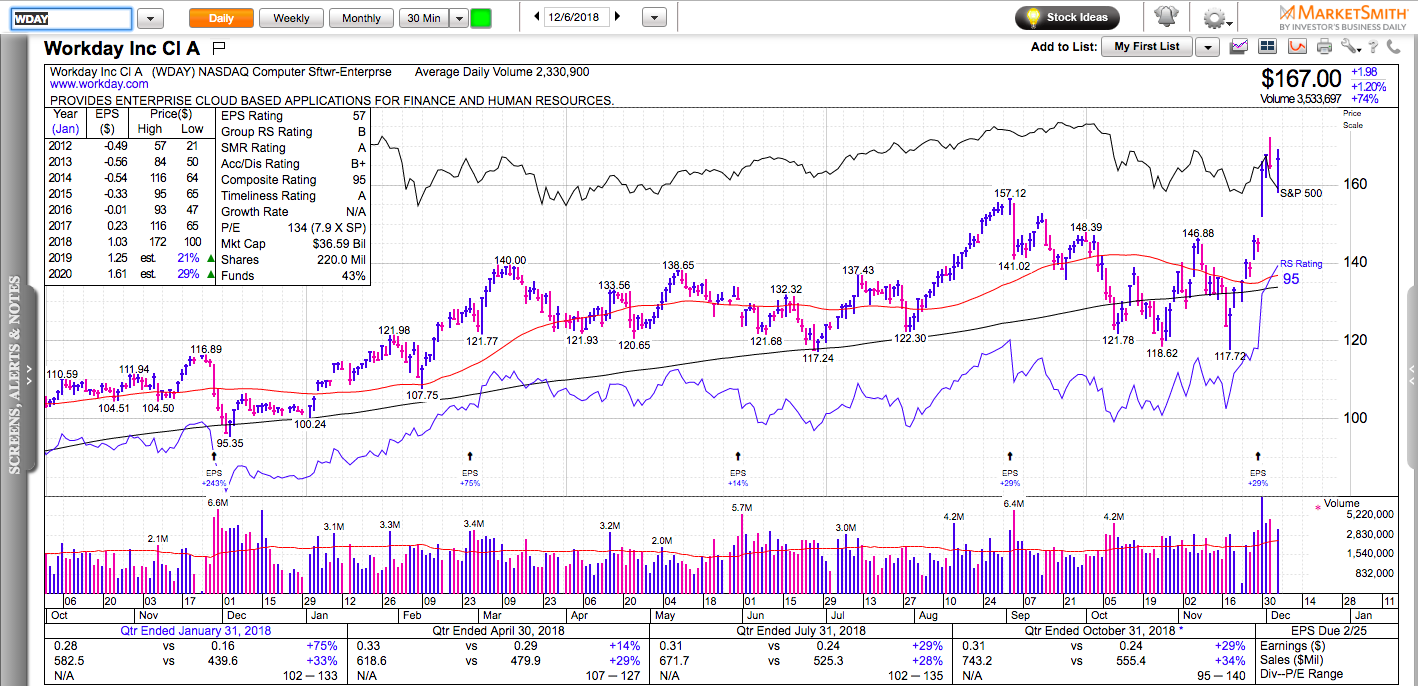Screen dimensions: 1418x686
Task: Open the alerts bell icon
Action: pyautogui.click(x=1165, y=18)
